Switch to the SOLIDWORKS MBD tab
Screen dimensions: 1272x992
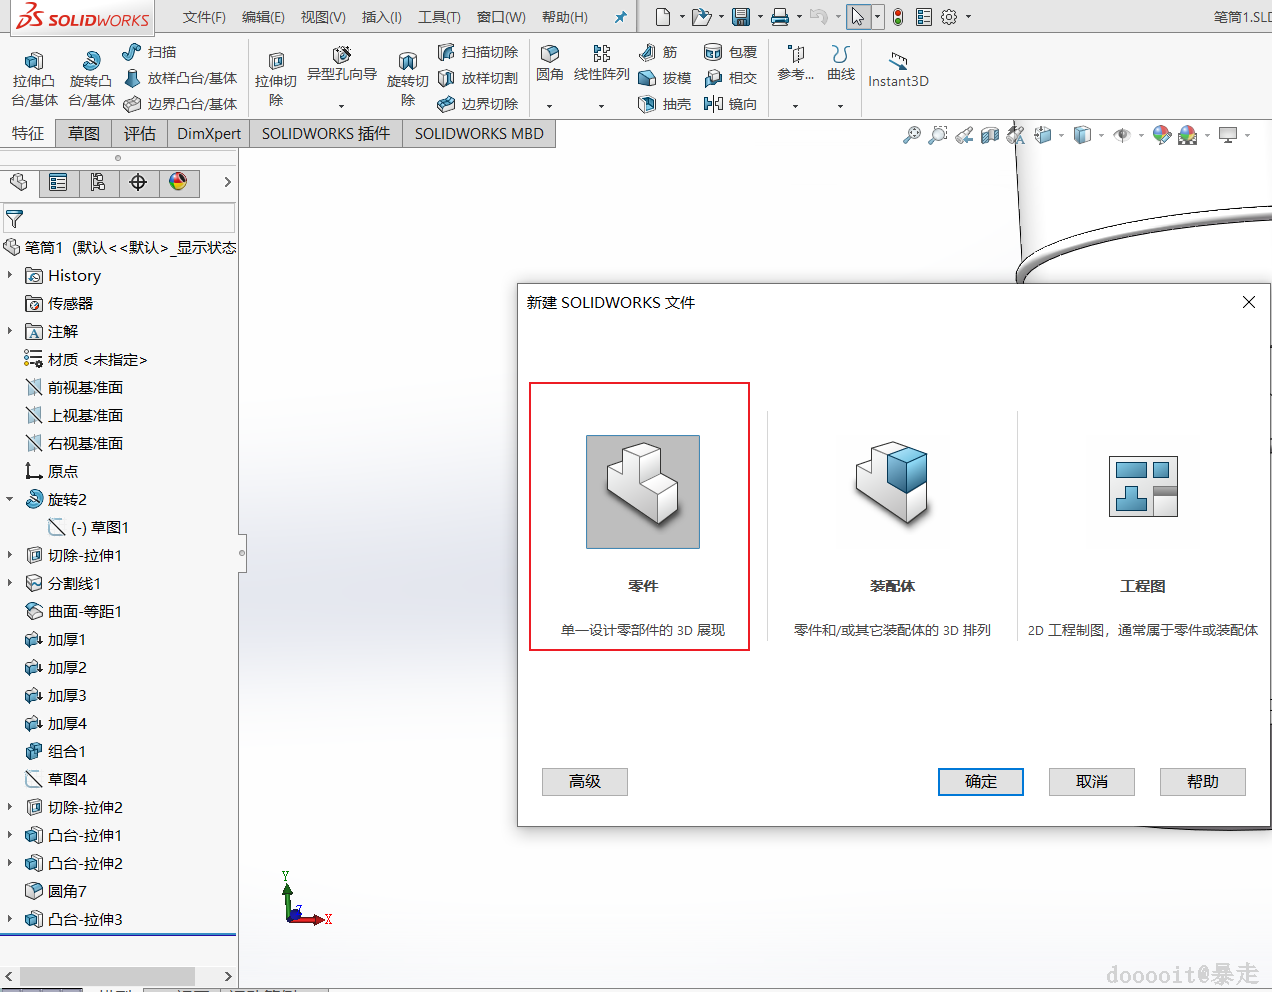coord(479,133)
